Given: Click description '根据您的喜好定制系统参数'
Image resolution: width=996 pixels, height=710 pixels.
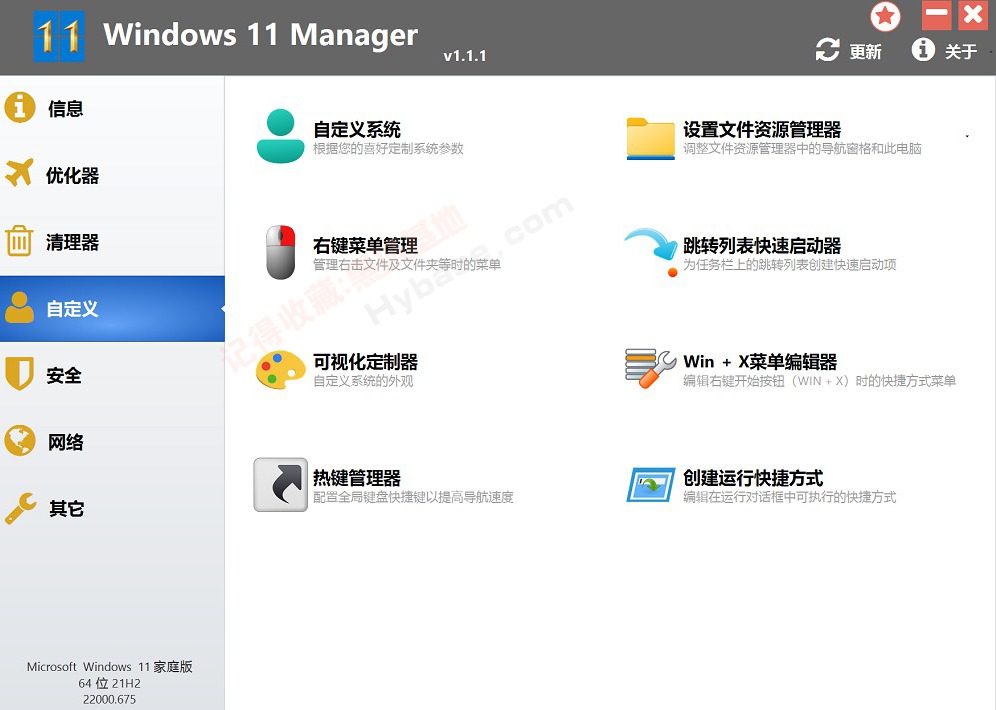Looking at the screenshot, I should tap(388, 149).
